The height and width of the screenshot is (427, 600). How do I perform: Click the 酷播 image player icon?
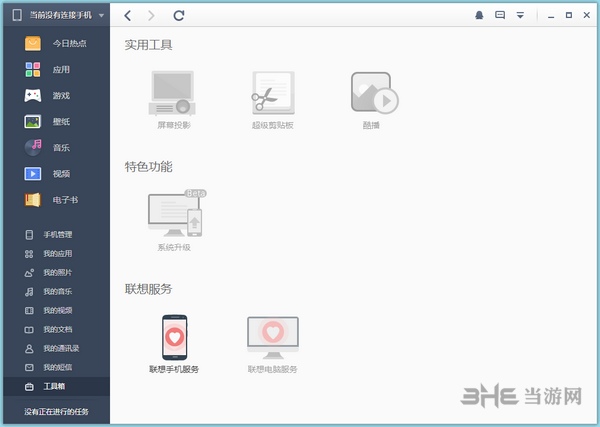(375, 93)
